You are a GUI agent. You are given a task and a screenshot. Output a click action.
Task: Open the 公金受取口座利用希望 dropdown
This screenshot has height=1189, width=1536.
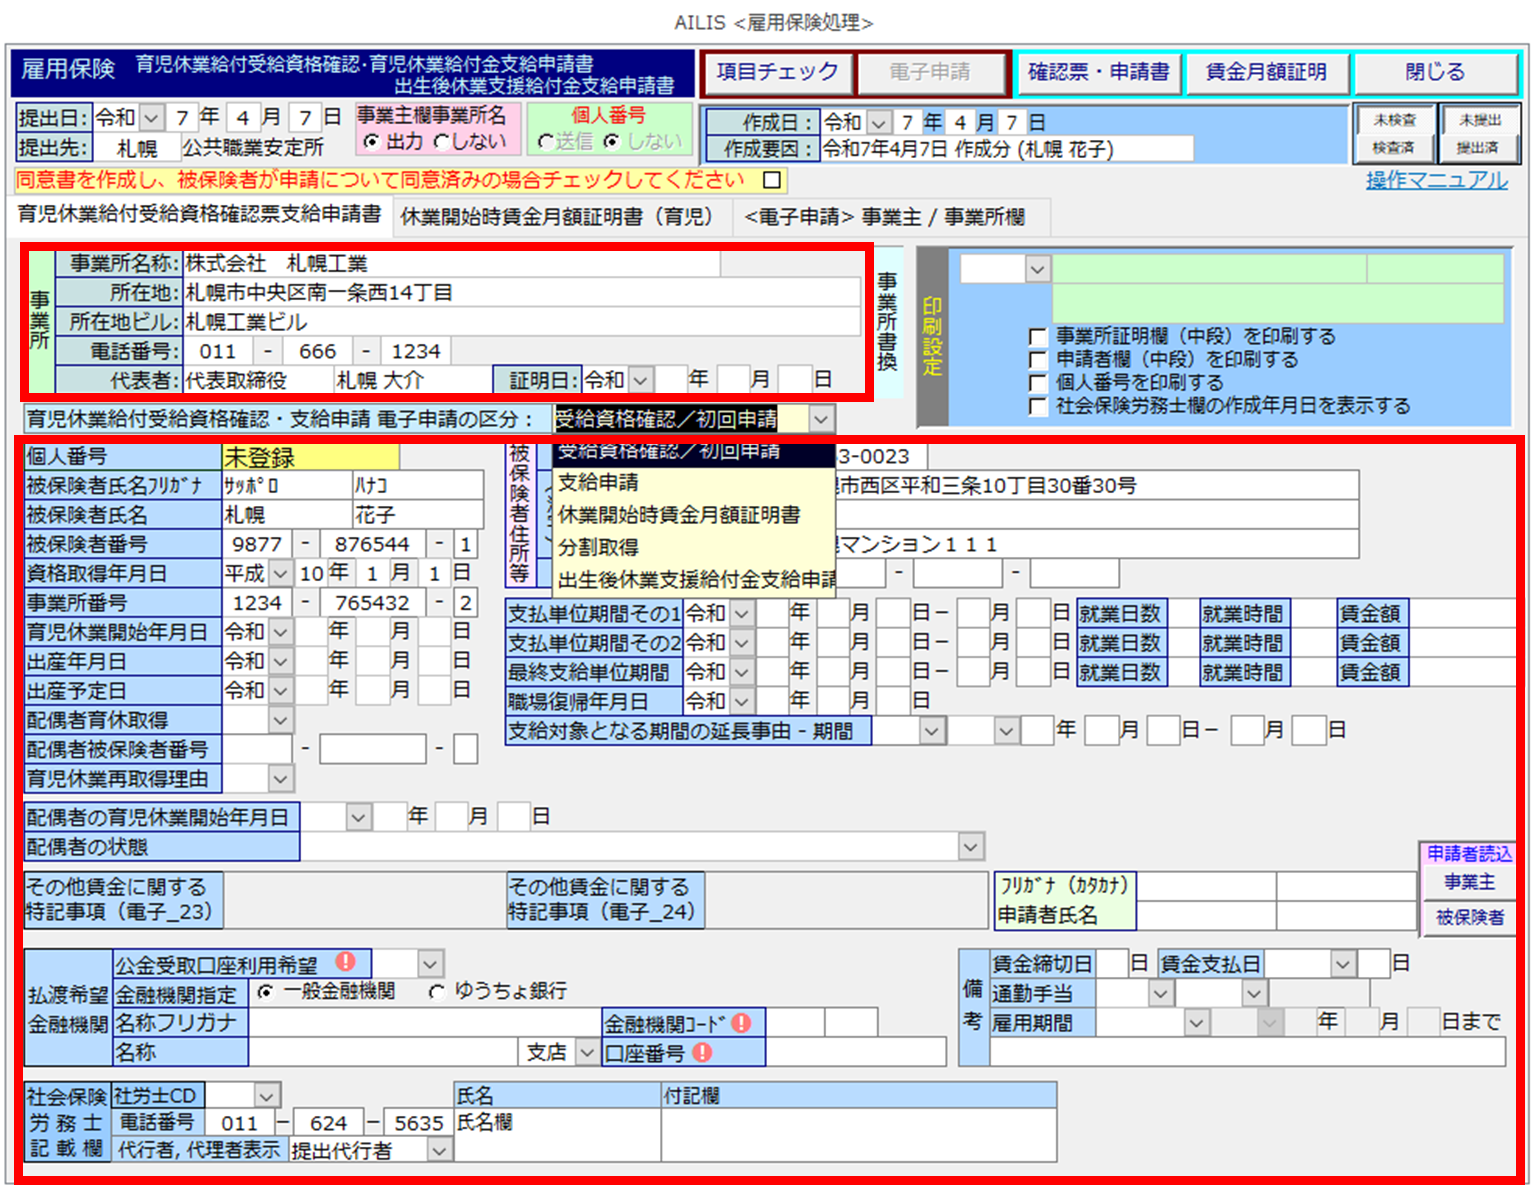tap(430, 964)
